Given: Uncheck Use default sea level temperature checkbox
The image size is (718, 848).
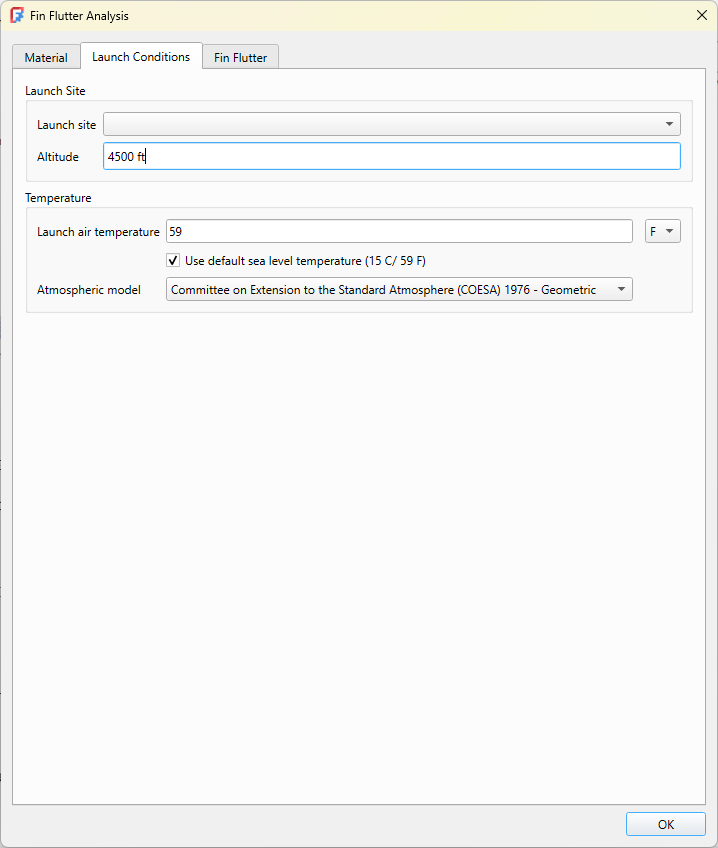Looking at the screenshot, I should (x=173, y=261).
